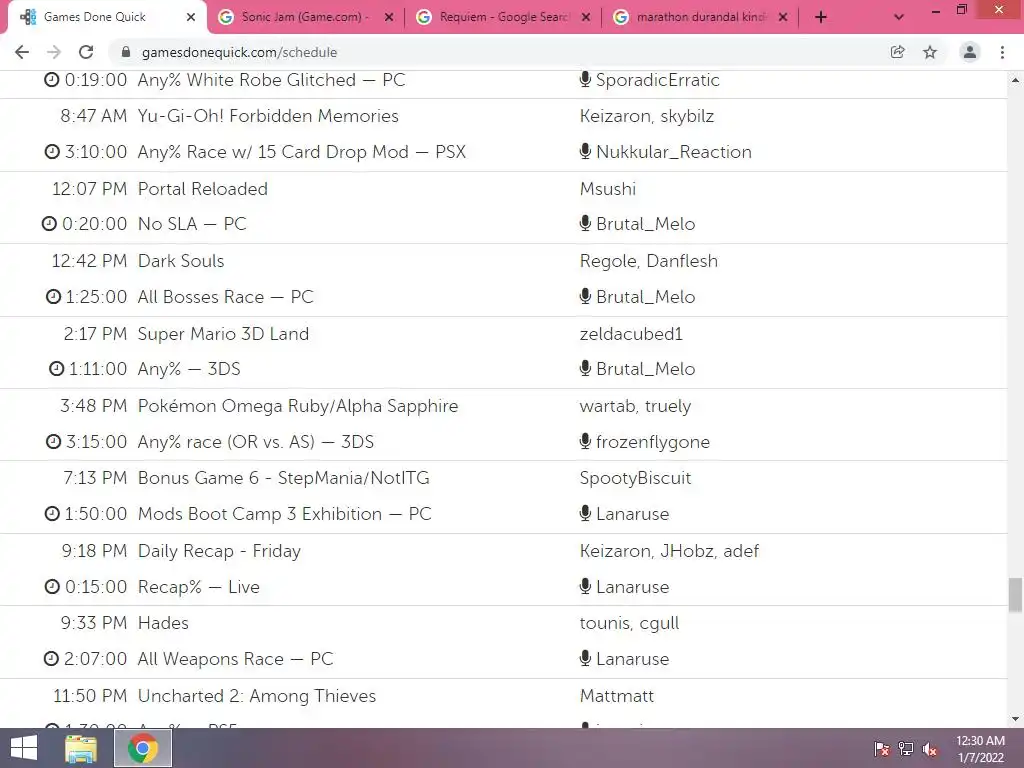1024x768 pixels.
Task: Click the microphone icon beside Nukkular_Reaction
Action: click(585, 151)
